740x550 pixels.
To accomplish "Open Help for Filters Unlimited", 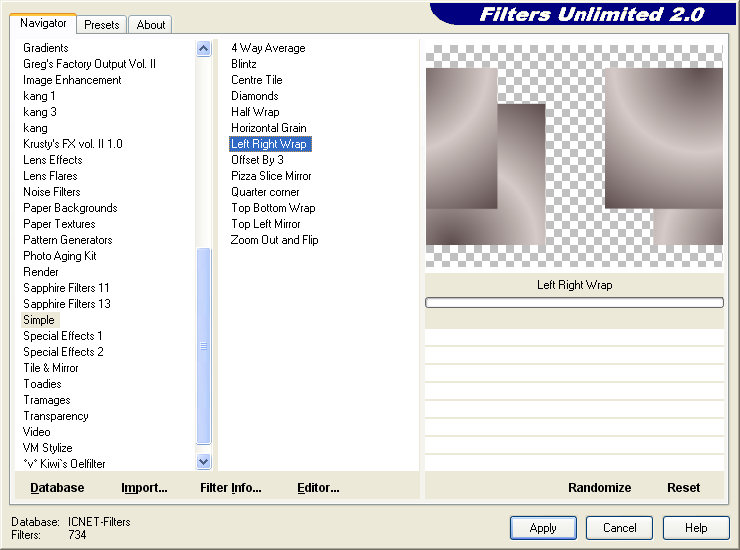I will [x=696, y=528].
